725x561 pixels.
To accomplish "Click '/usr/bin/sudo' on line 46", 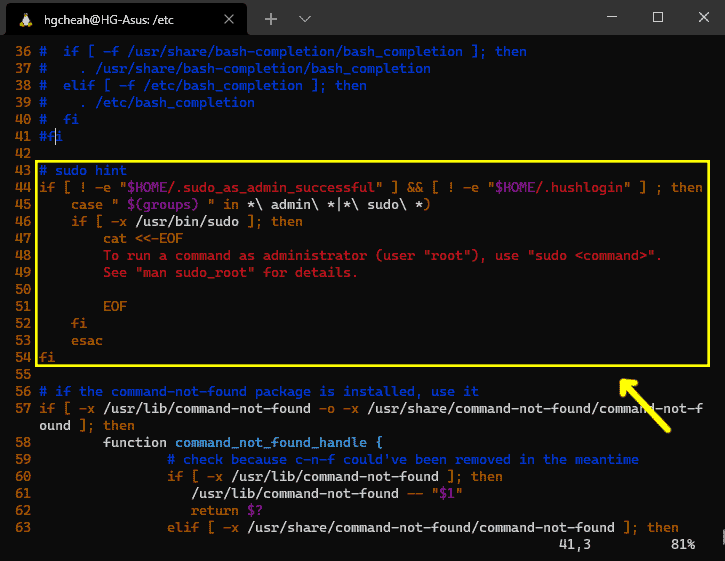I will click(187, 222).
